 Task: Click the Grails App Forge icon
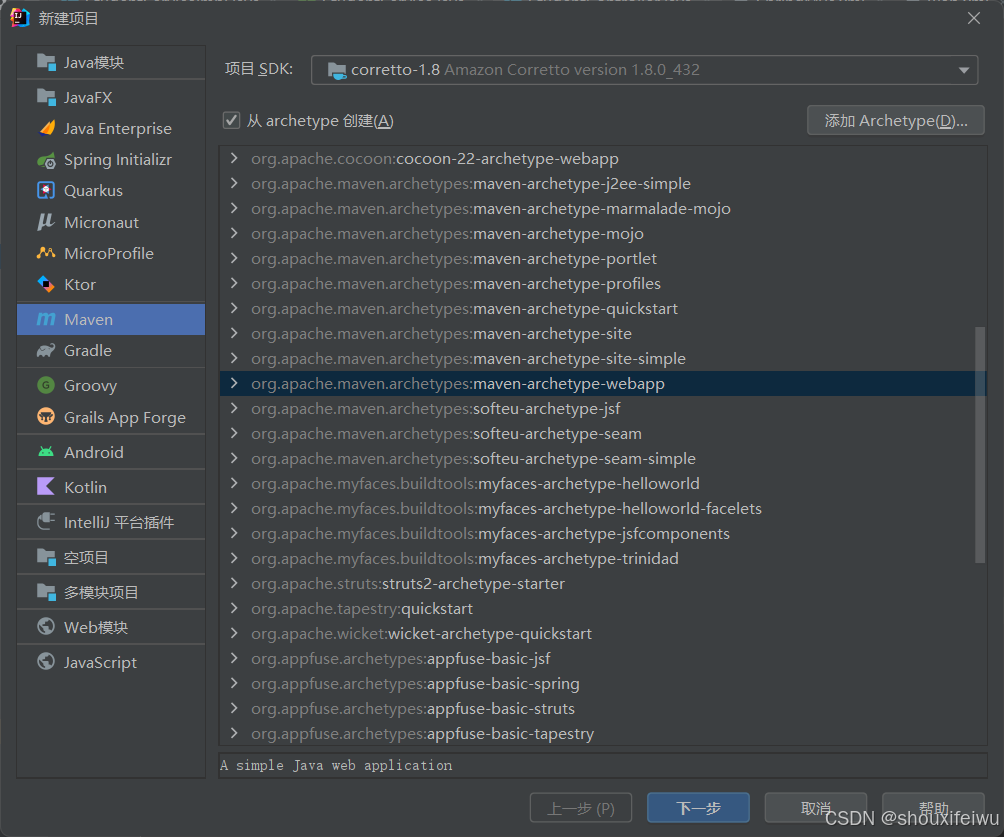46,416
